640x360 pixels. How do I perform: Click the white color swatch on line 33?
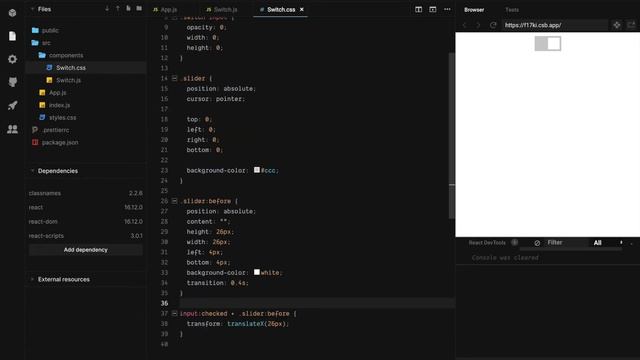(257, 272)
